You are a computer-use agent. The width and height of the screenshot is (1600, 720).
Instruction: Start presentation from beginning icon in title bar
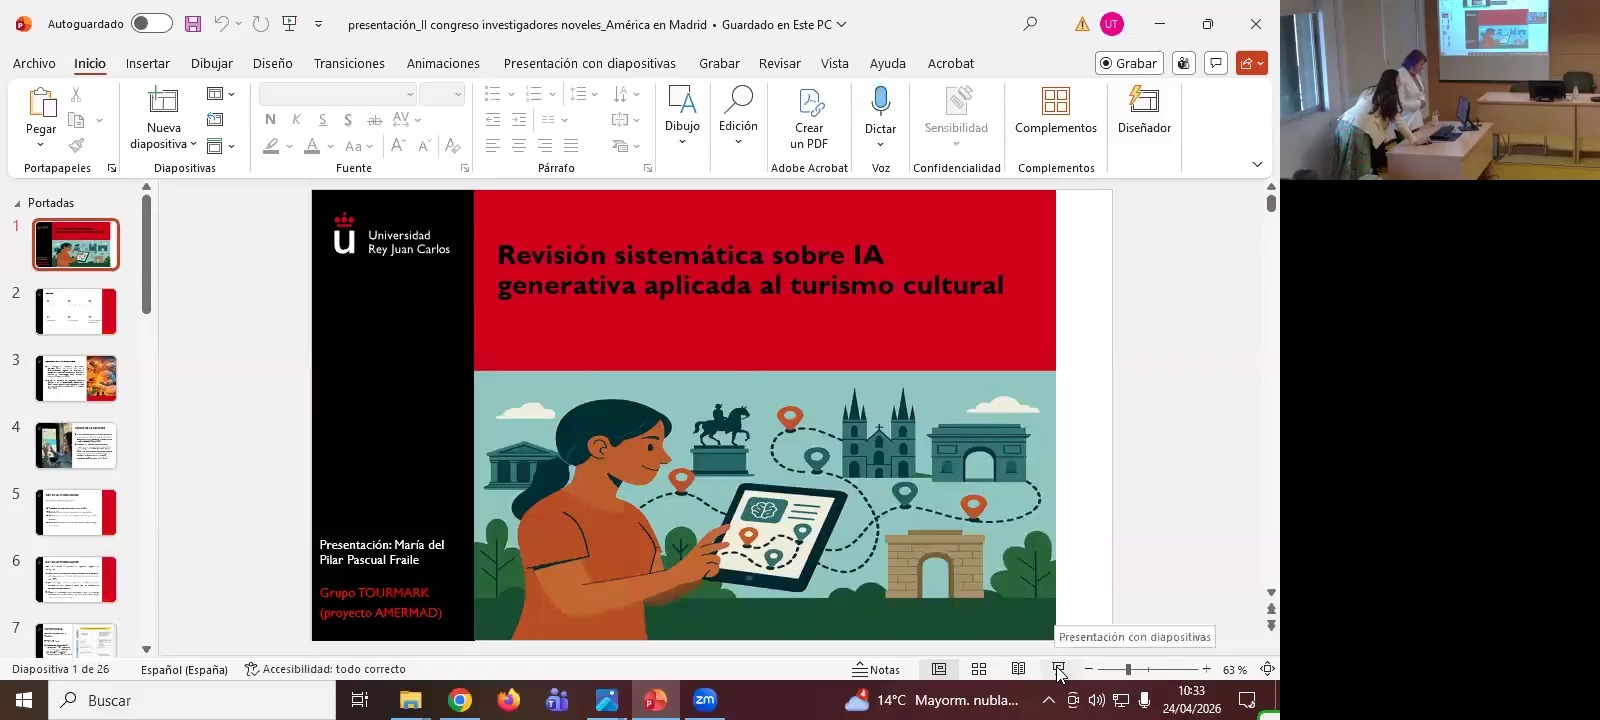coord(290,24)
